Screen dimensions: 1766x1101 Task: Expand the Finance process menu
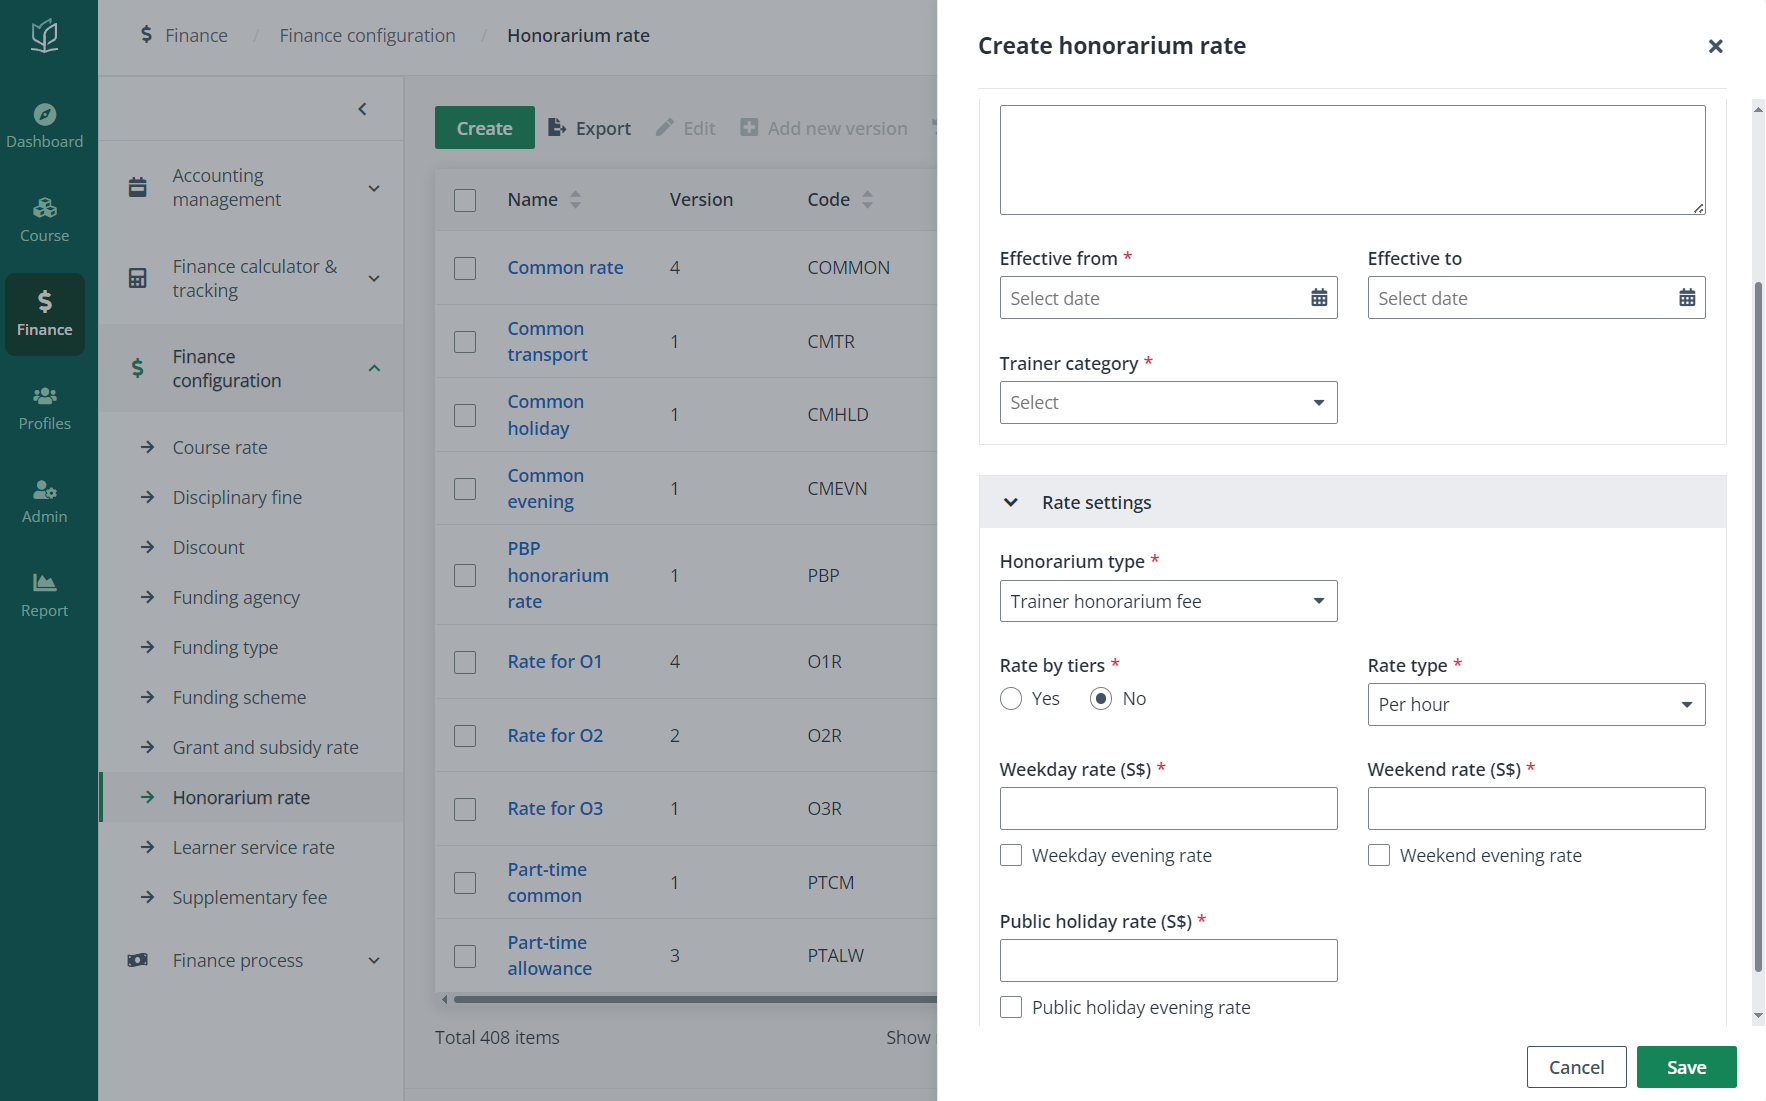(374, 960)
